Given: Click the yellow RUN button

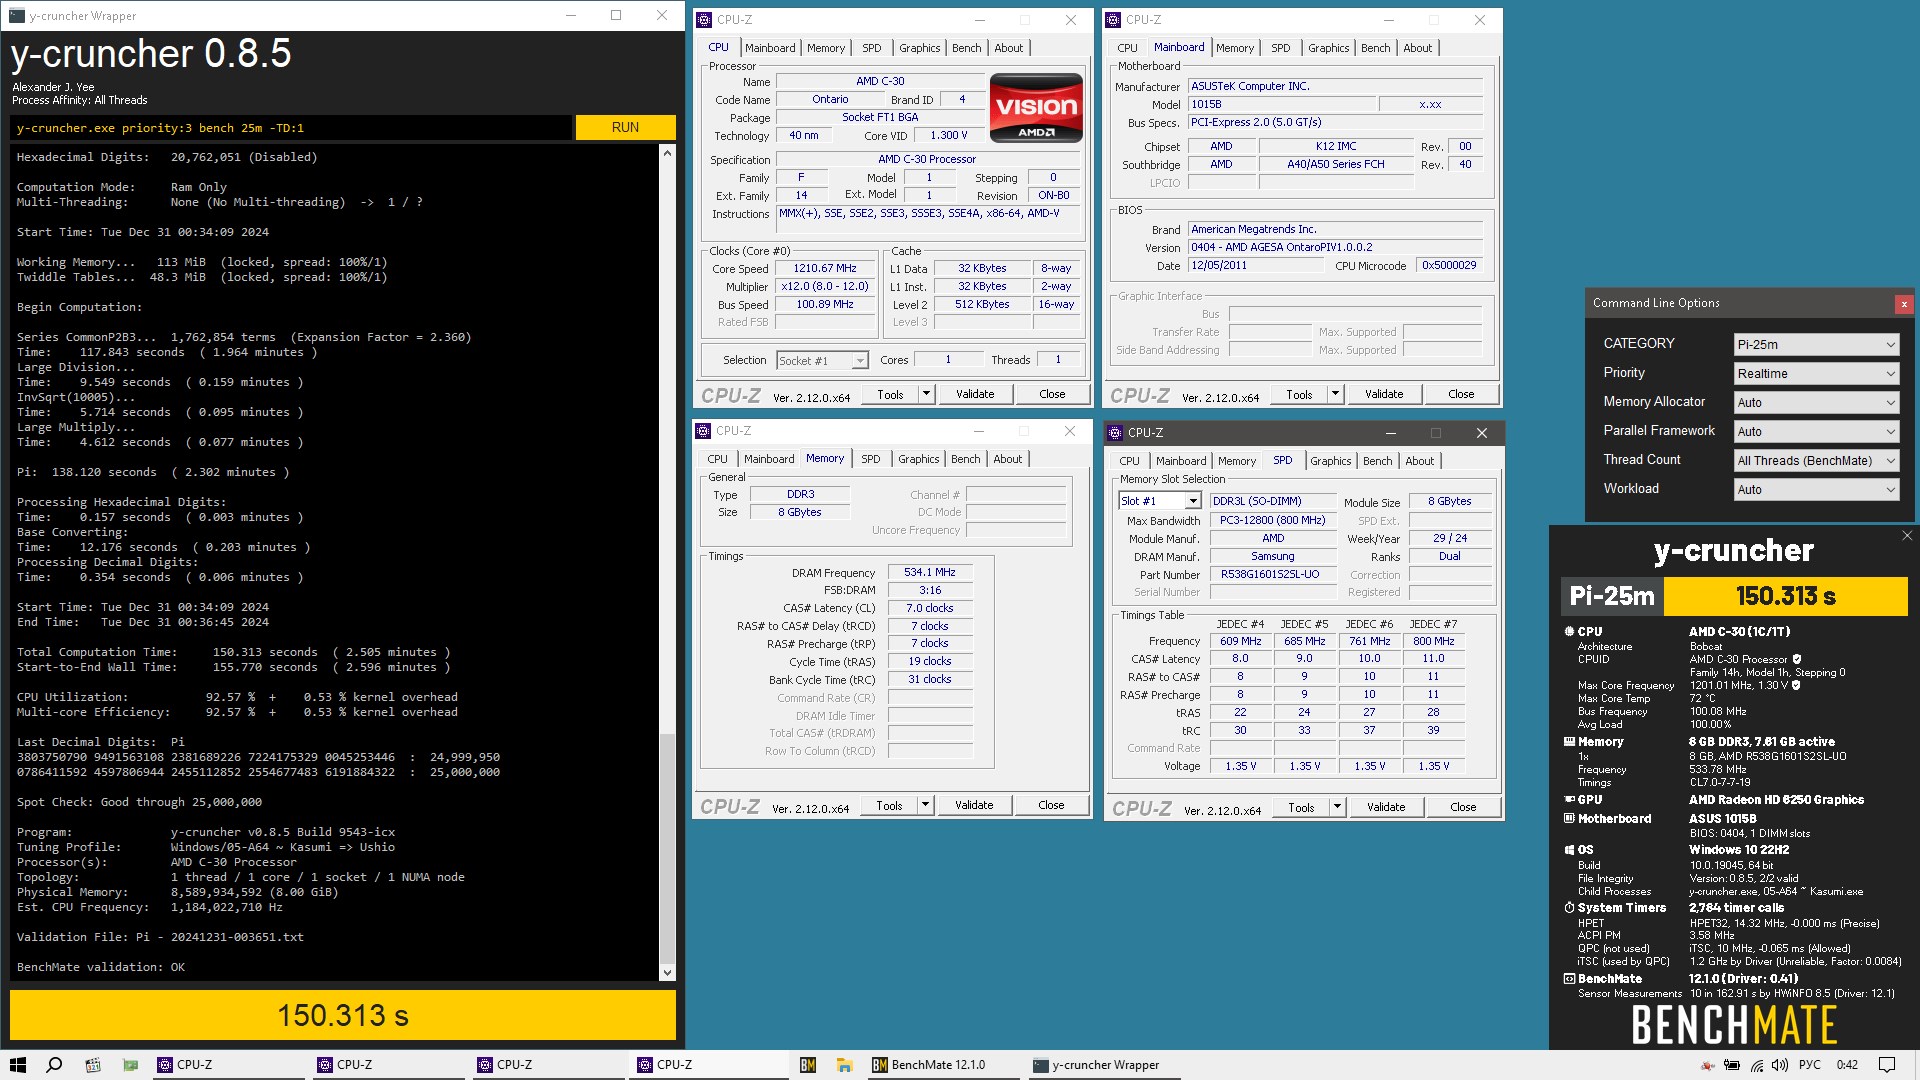Looking at the screenshot, I should tap(625, 127).
